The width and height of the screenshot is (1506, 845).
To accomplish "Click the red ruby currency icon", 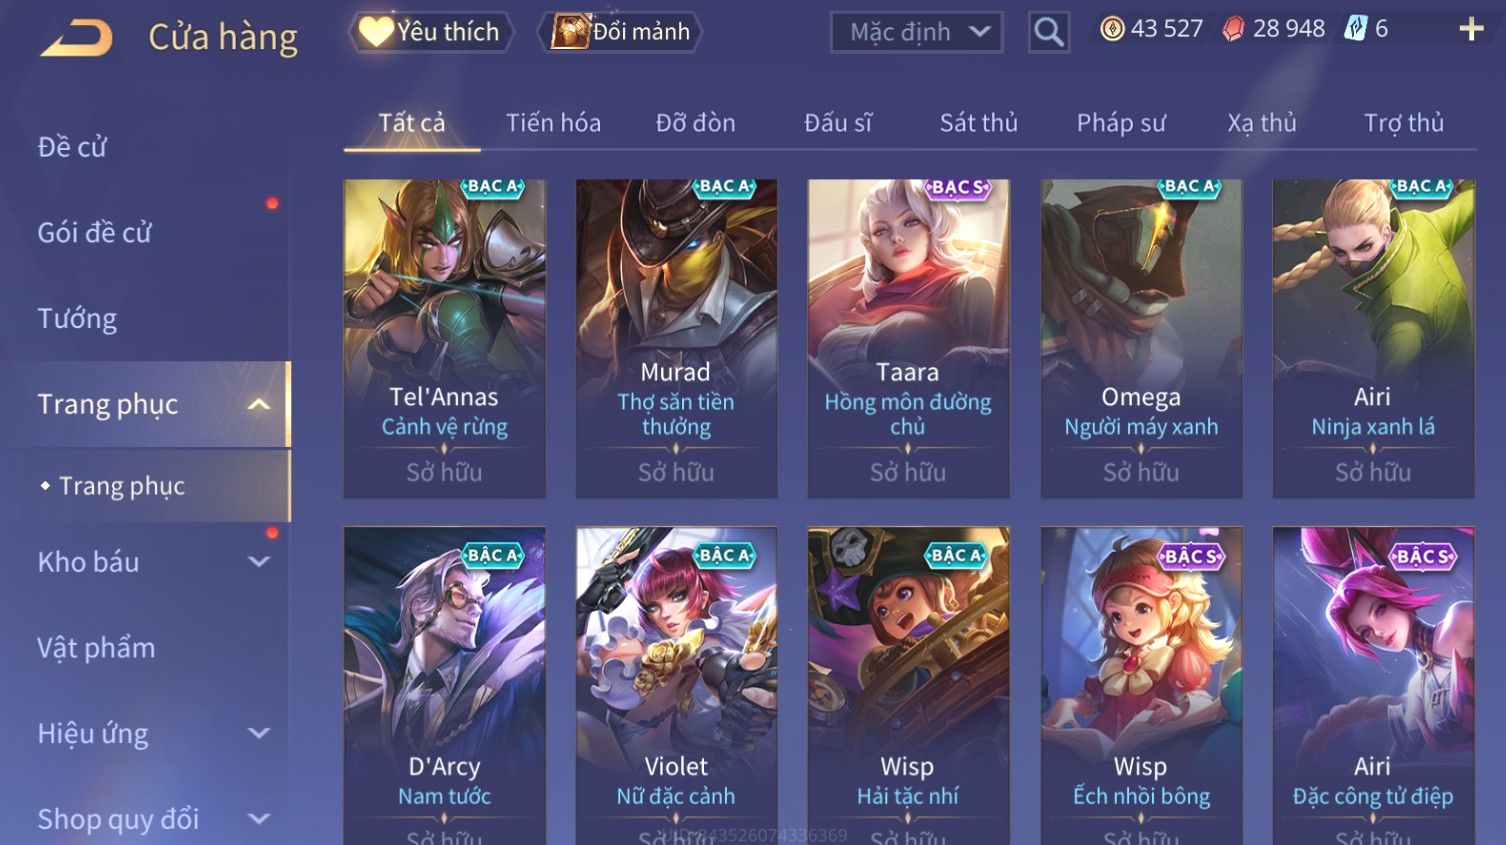I will pos(1234,30).
